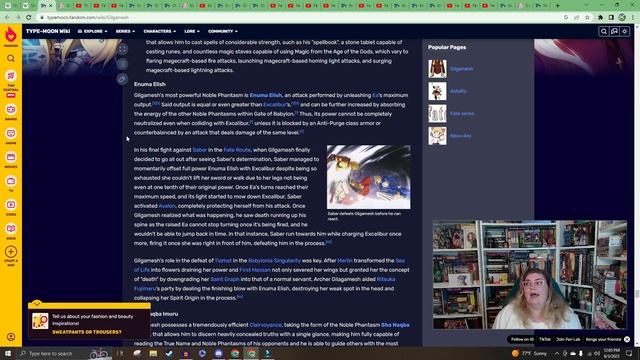Expand the Lore dropdown menu
Viewport: 640px width, 360px height.
point(192,31)
